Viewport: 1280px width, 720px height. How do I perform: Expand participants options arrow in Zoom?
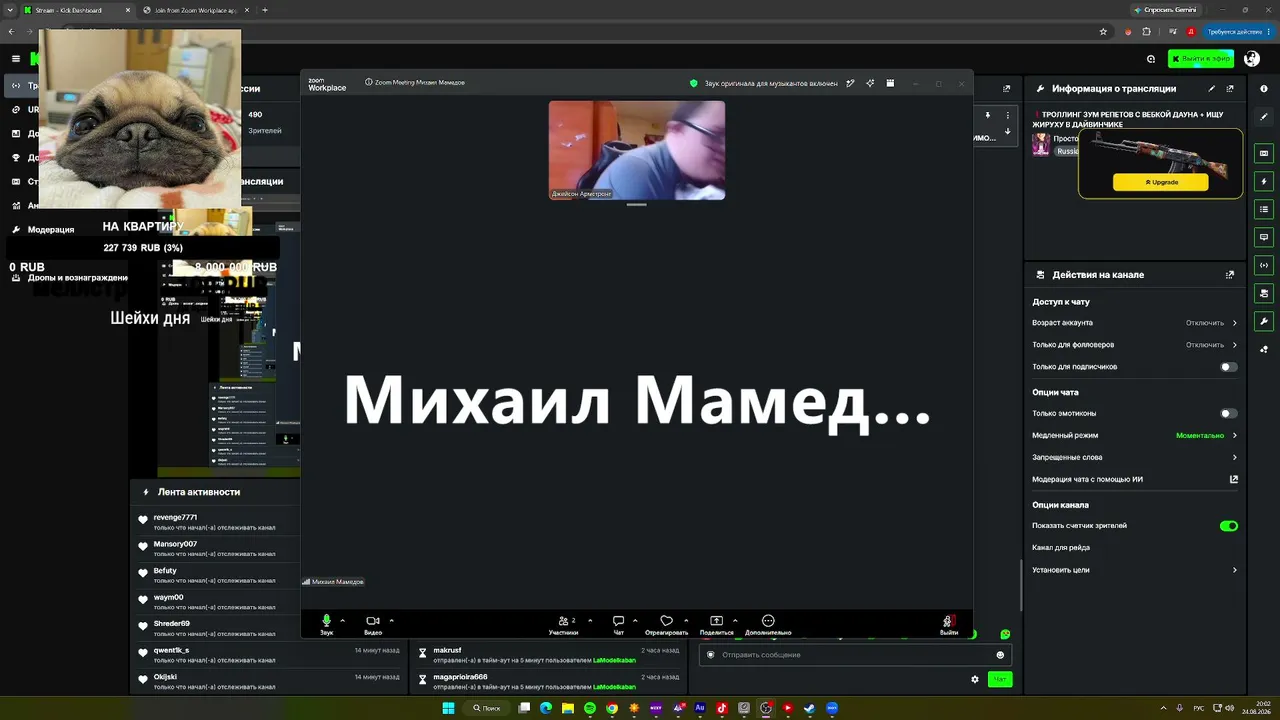point(590,620)
